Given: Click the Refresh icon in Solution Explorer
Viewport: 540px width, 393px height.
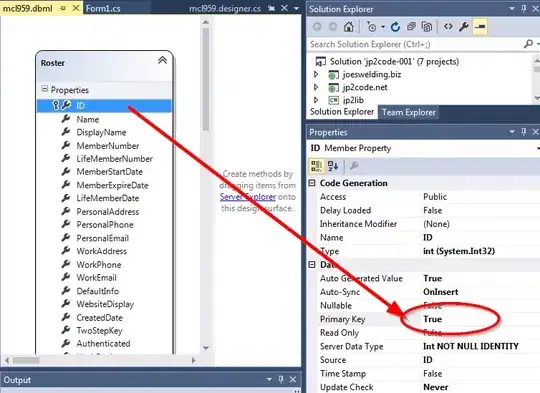Looking at the screenshot, I should tap(395, 27).
